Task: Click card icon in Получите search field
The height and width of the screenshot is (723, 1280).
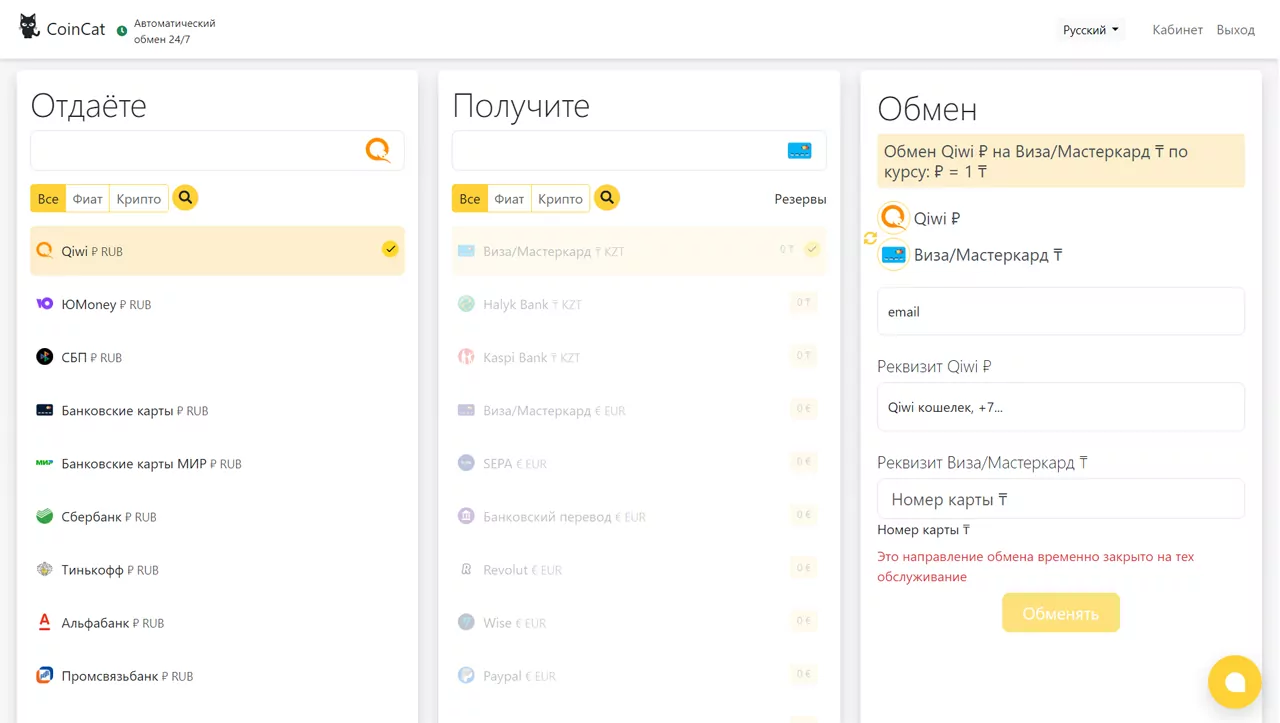Action: point(800,151)
